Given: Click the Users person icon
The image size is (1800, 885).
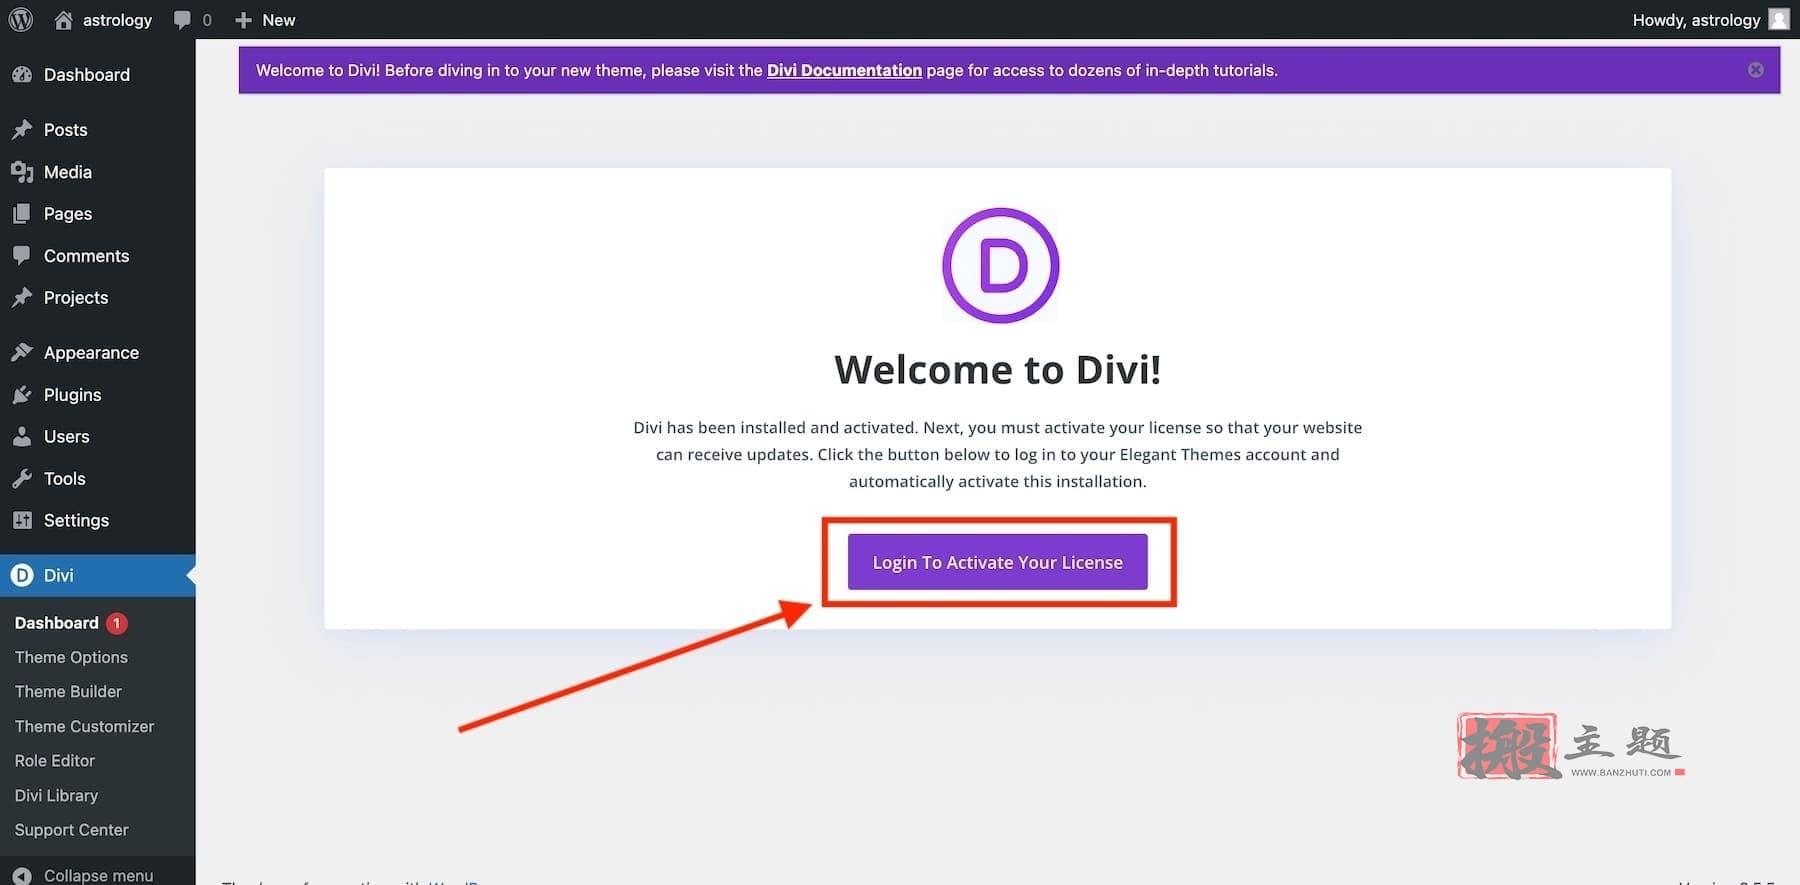Looking at the screenshot, I should (22, 436).
